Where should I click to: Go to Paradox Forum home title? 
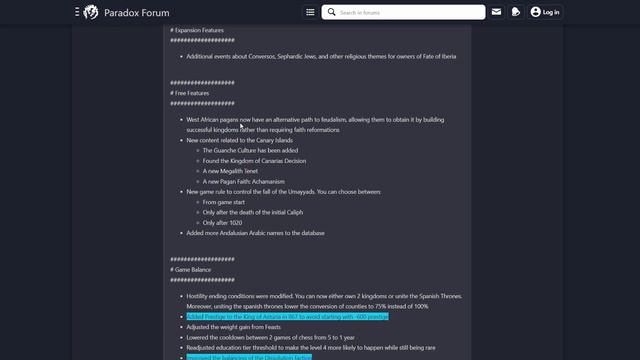tap(136, 13)
